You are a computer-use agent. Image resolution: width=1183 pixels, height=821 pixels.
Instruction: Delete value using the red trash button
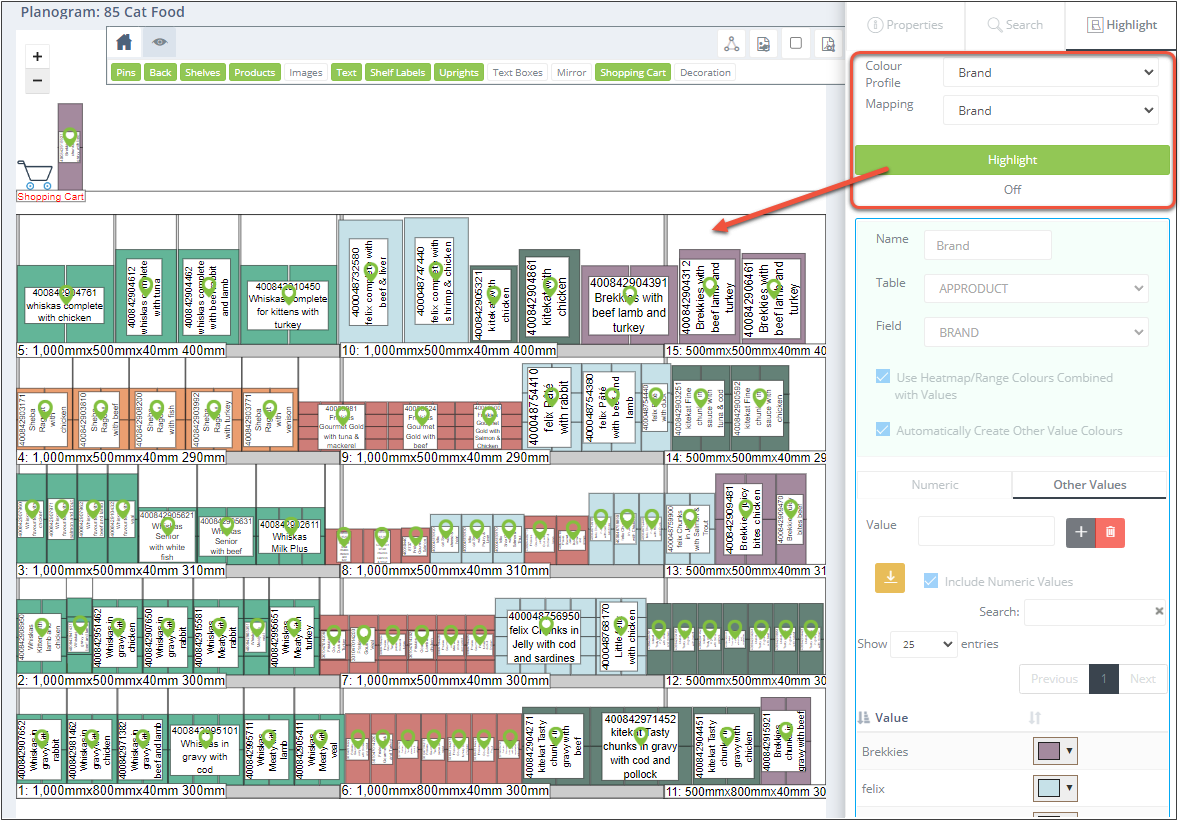tap(1110, 532)
